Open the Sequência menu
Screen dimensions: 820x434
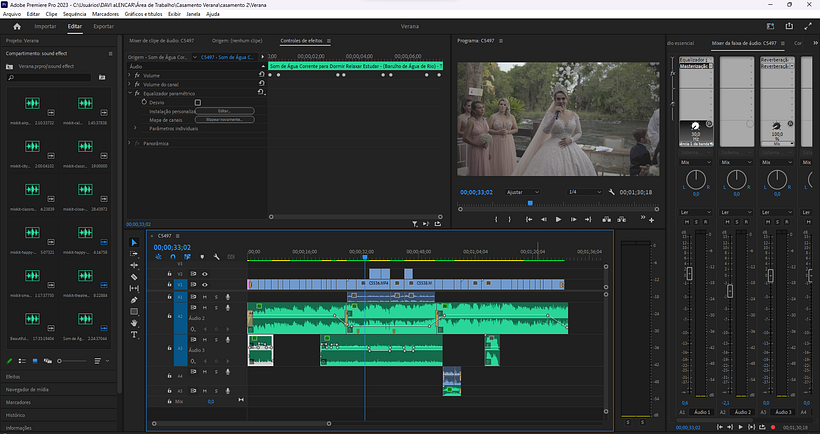pyautogui.click(x=75, y=15)
